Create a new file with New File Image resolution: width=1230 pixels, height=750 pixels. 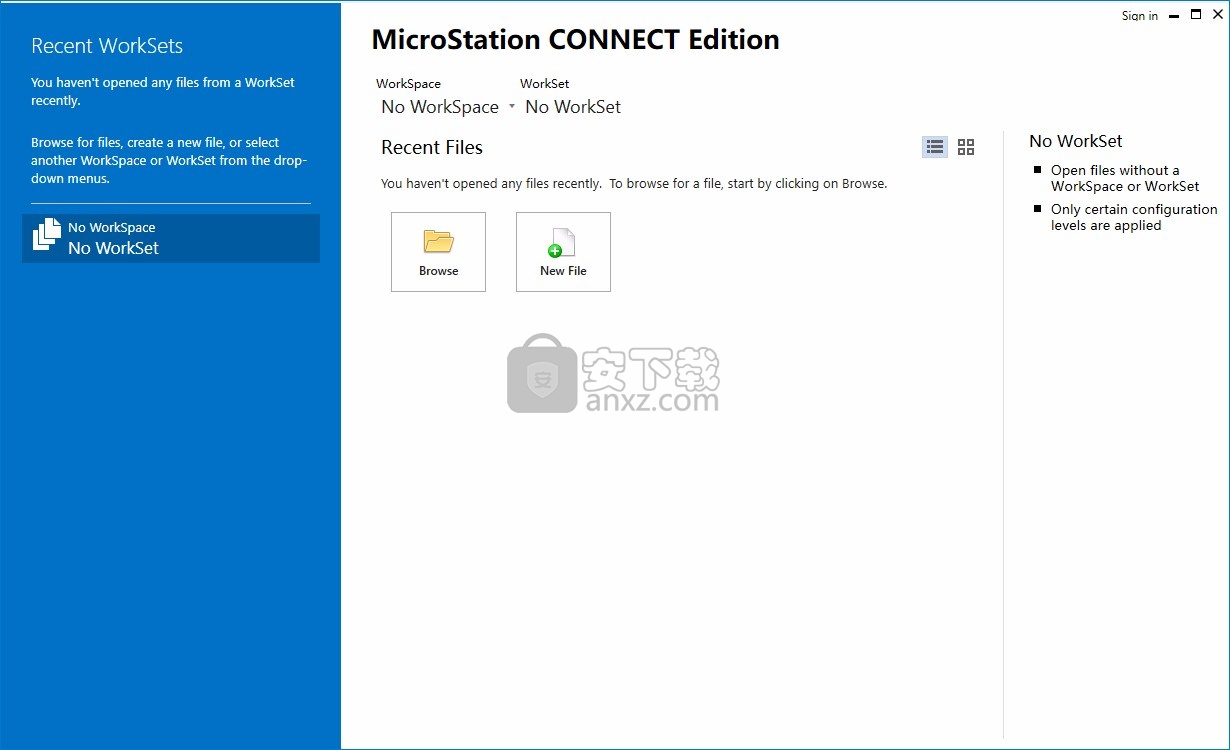(563, 252)
